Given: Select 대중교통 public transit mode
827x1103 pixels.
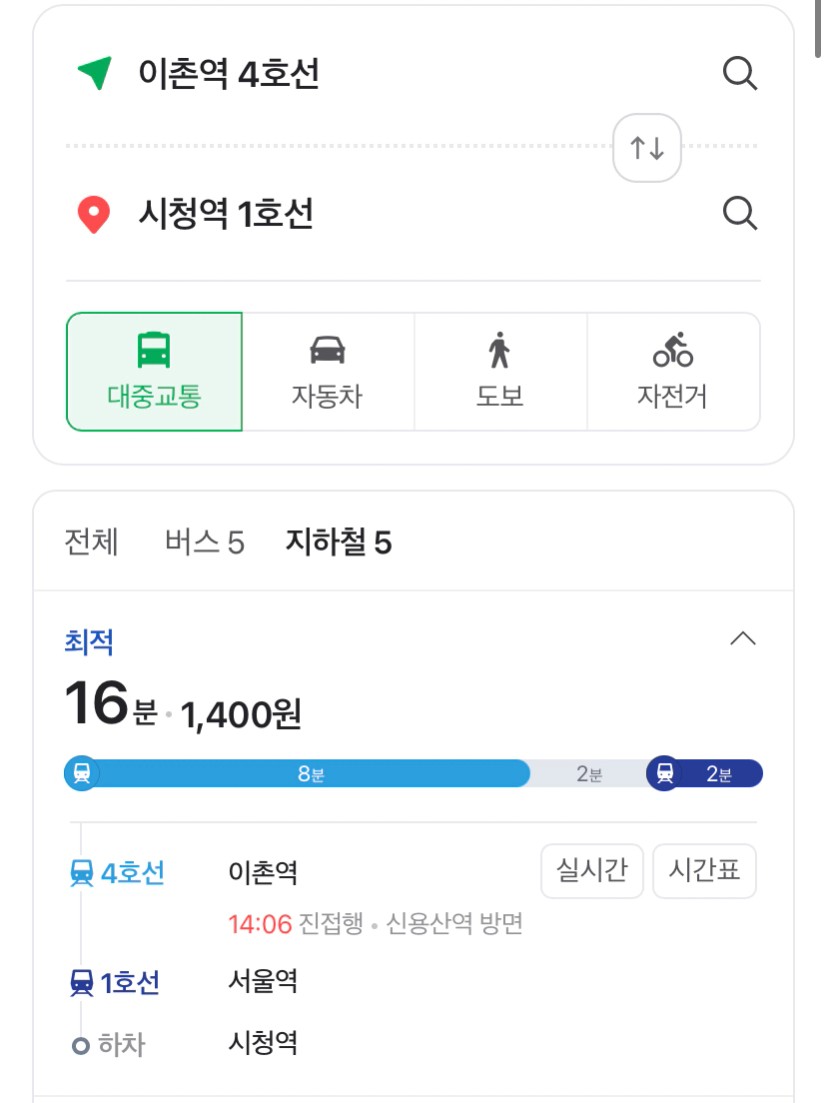Looking at the screenshot, I should (x=155, y=371).
